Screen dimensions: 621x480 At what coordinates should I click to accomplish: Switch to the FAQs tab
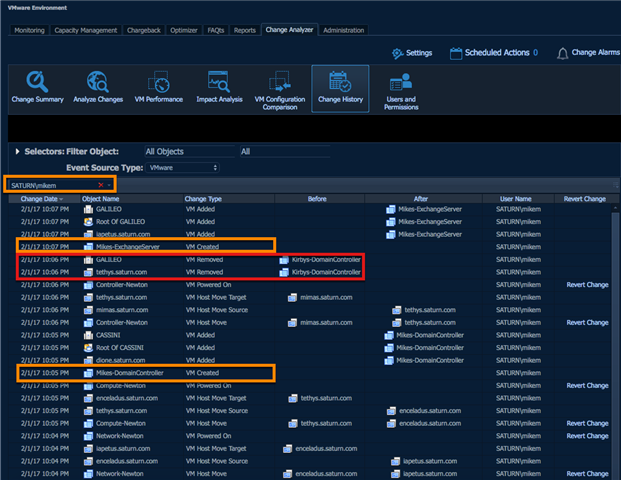click(216, 30)
